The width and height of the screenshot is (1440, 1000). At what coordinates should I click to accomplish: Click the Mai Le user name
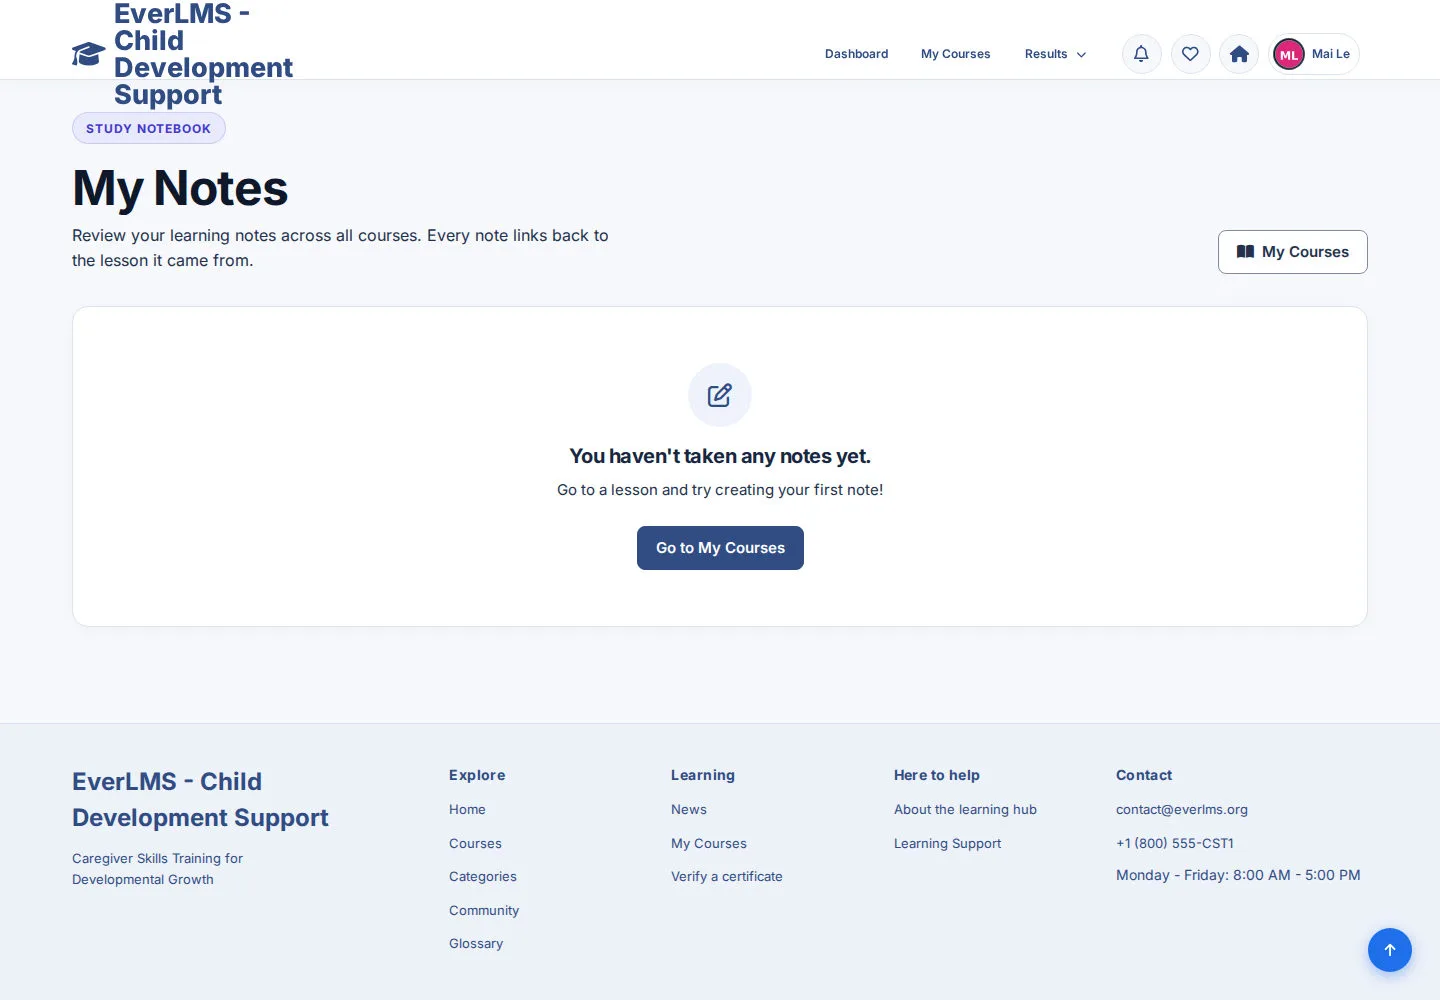pyautogui.click(x=1331, y=54)
